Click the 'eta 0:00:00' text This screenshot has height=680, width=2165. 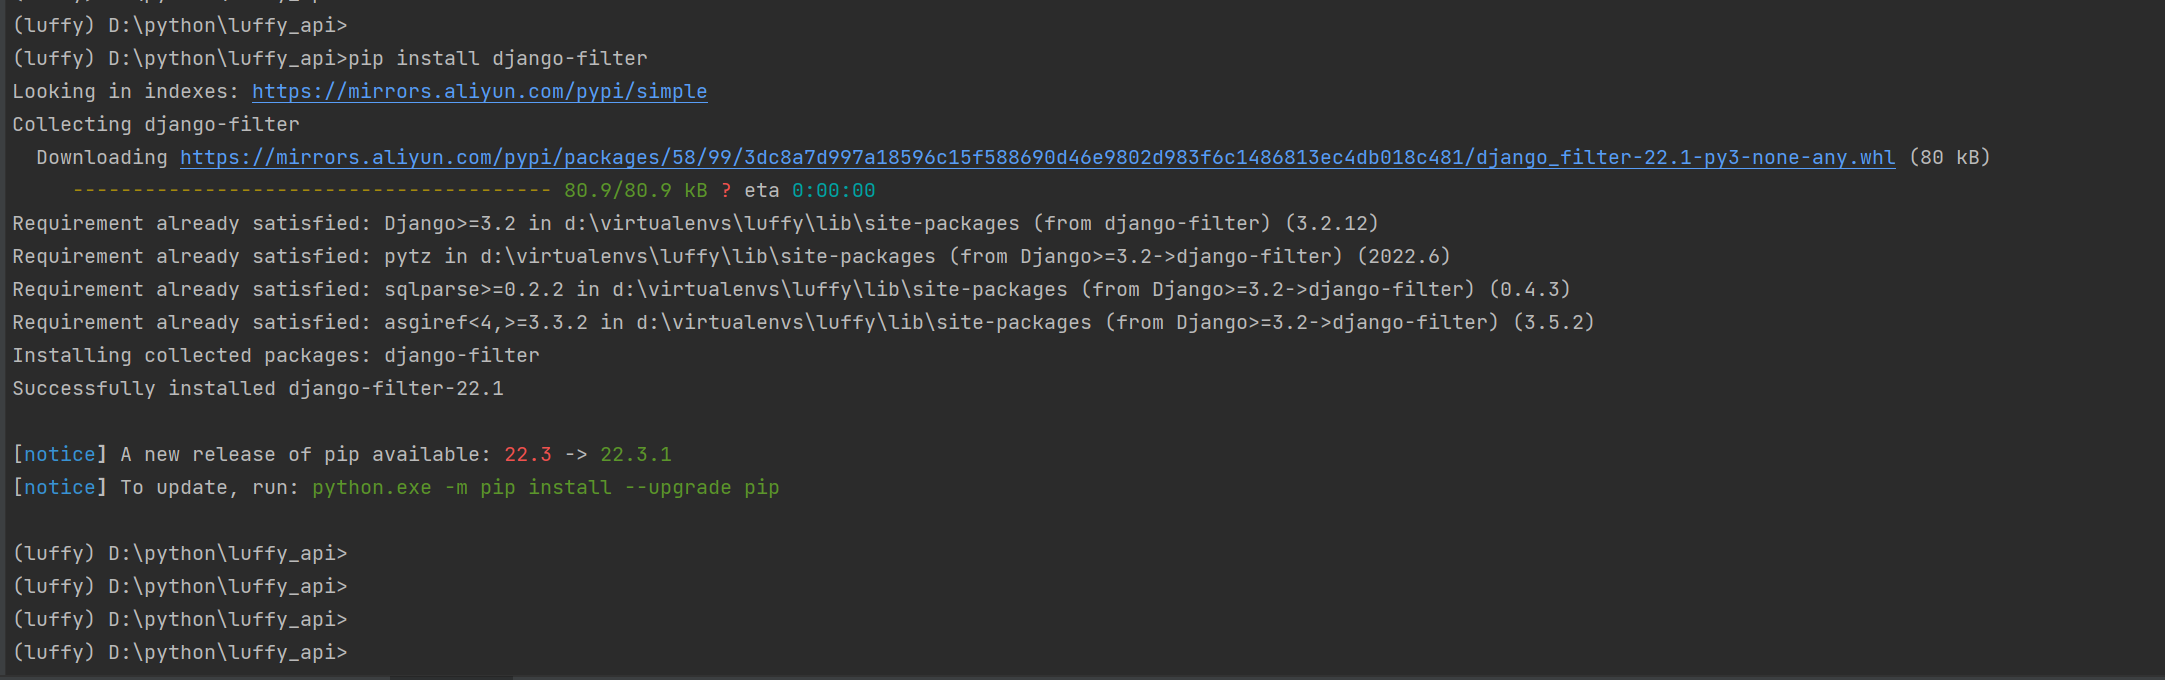tap(809, 190)
